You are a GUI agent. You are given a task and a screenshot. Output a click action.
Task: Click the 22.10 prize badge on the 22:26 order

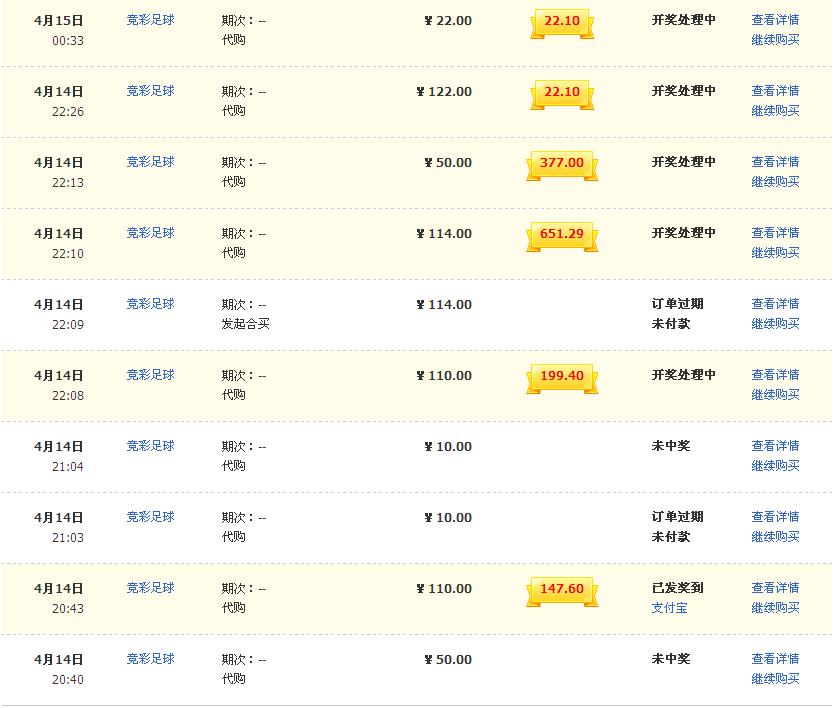(561, 92)
